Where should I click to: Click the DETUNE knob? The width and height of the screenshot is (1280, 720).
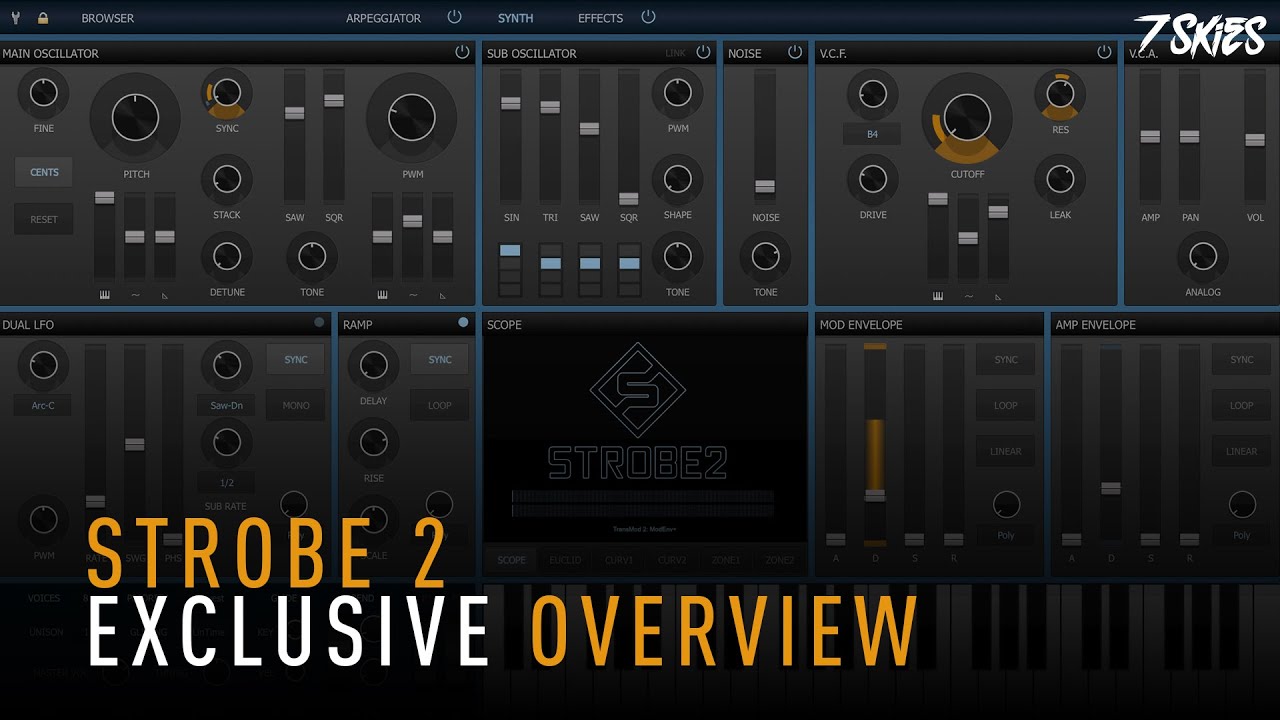[x=227, y=258]
